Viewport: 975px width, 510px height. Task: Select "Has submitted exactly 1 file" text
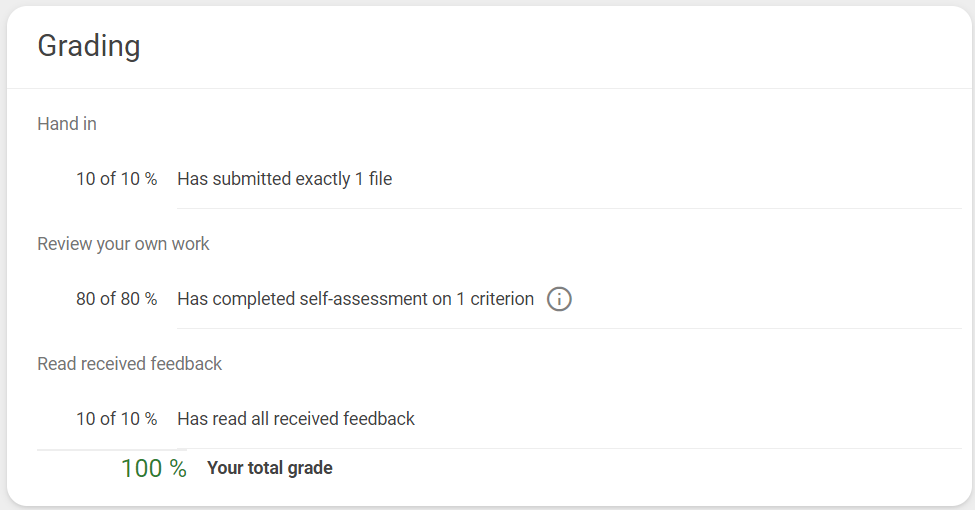[x=285, y=179]
